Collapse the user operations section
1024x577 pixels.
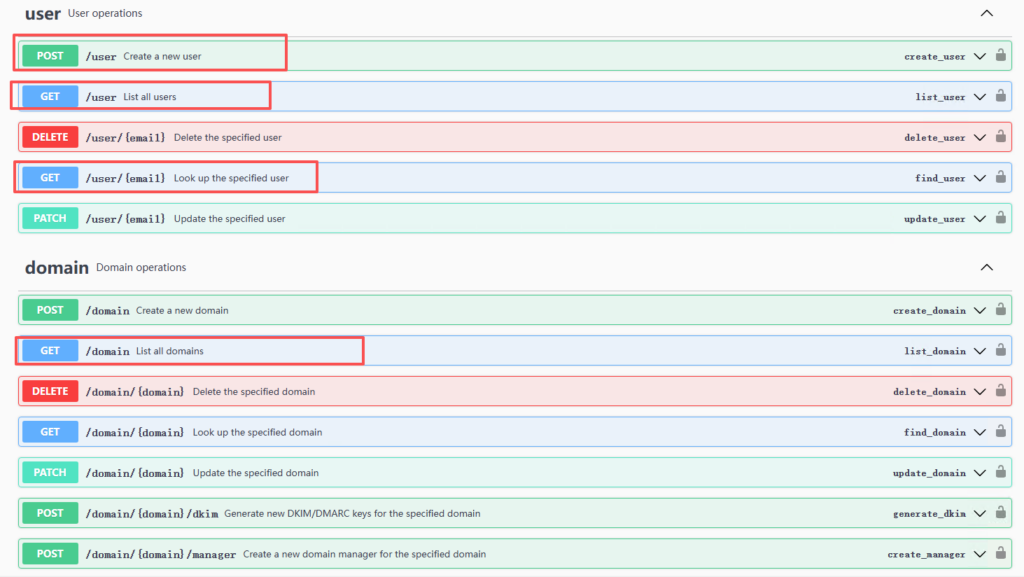coord(987,14)
